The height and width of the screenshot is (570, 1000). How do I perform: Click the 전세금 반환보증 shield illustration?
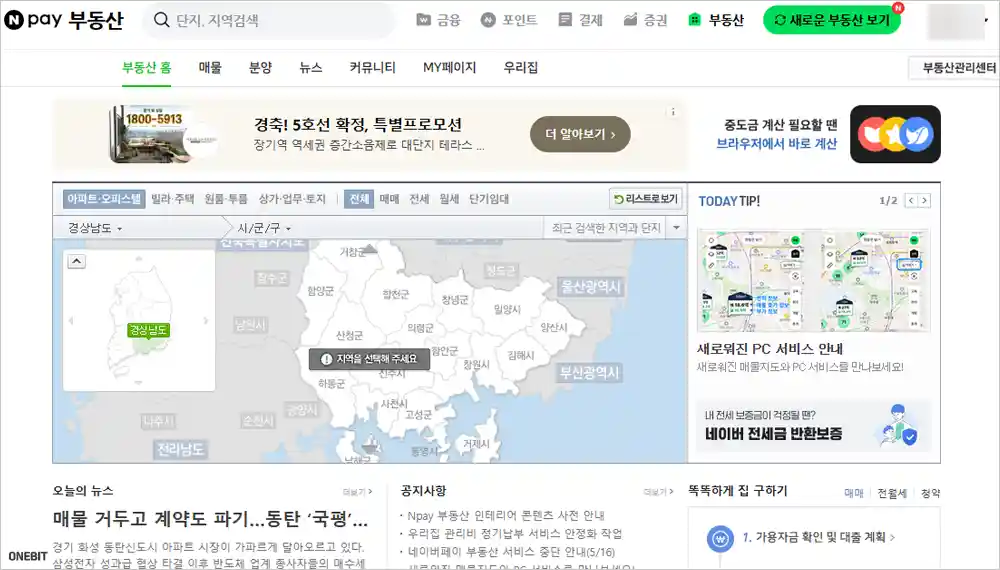pos(899,425)
